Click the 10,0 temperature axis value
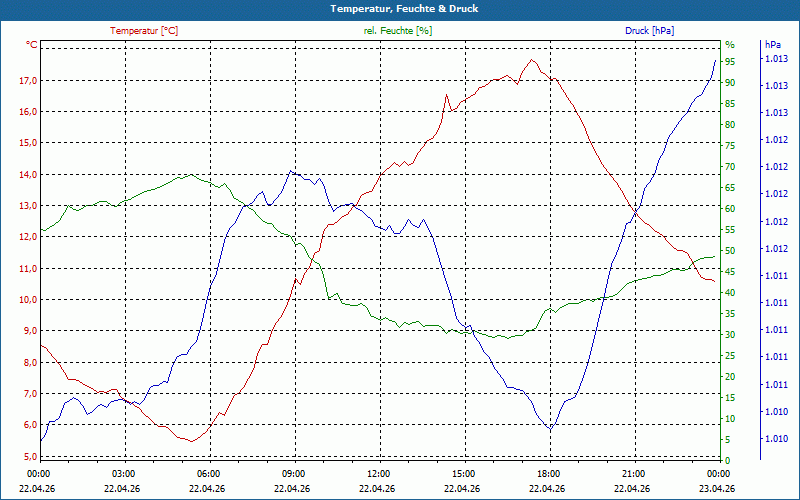The width and height of the screenshot is (800, 500). point(28,299)
